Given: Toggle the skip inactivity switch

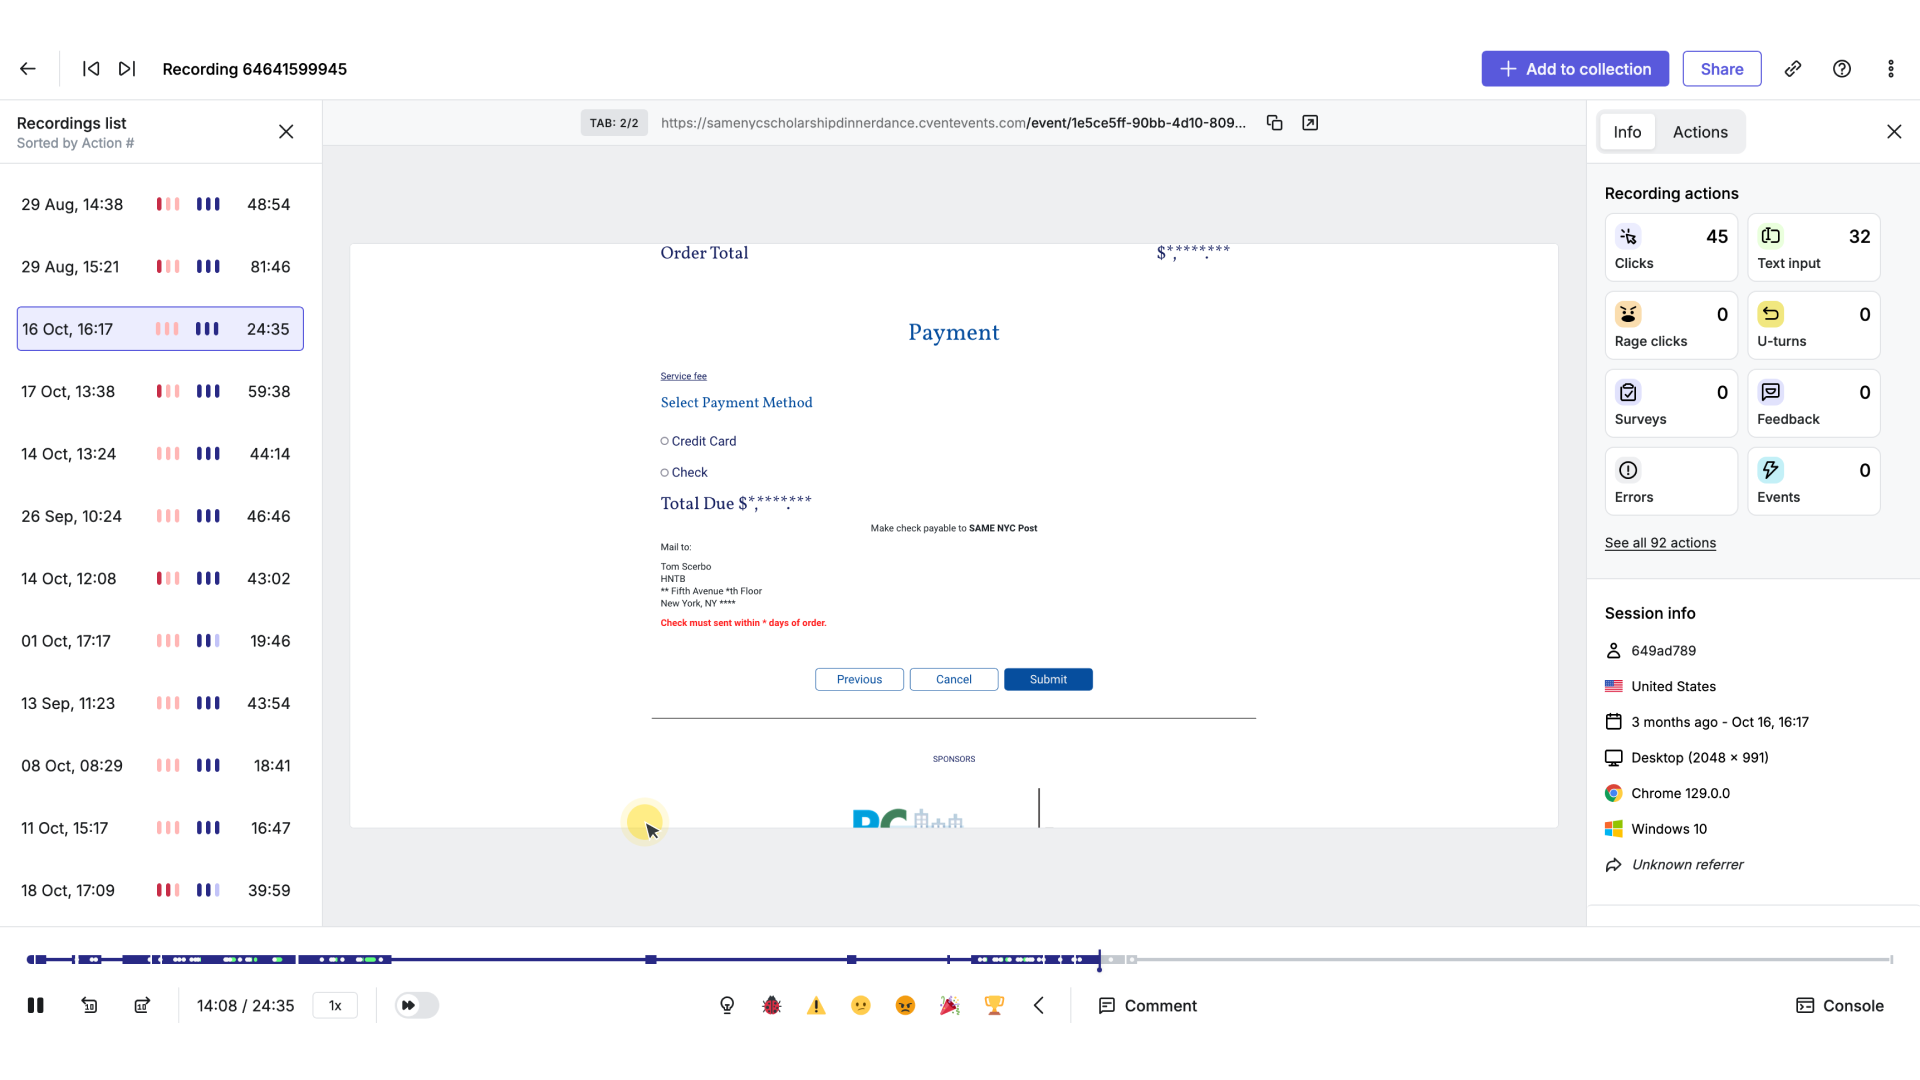Looking at the screenshot, I should tap(417, 1005).
